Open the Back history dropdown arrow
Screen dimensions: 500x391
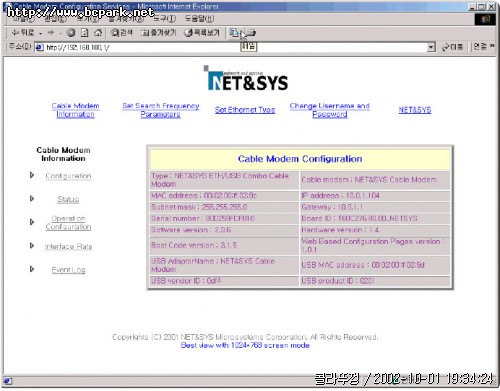[40, 33]
